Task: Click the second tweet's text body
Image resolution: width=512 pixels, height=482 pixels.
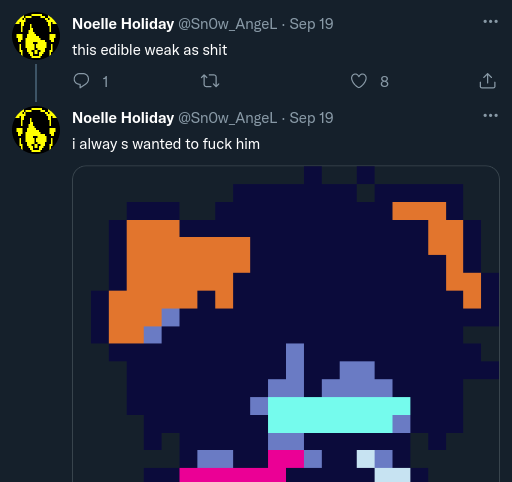Action: [x=166, y=144]
